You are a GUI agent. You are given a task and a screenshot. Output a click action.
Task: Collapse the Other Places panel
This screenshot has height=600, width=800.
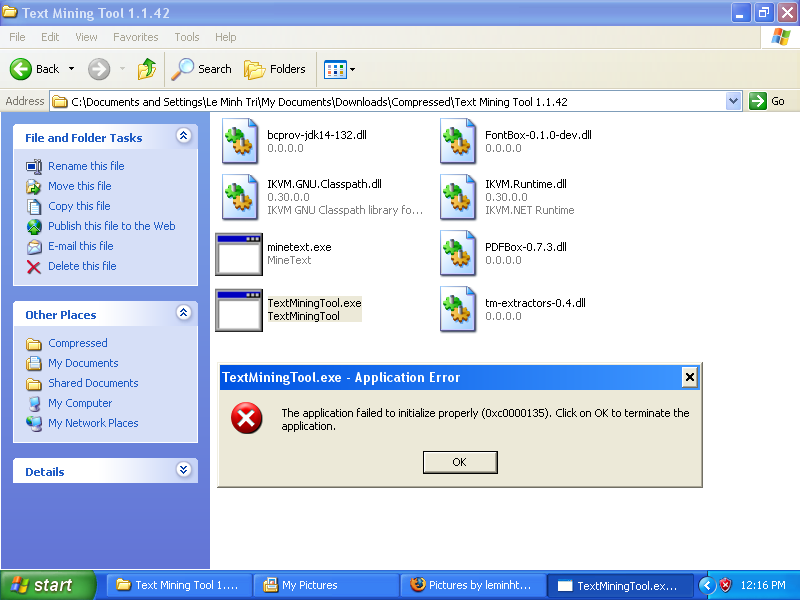pos(184,313)
